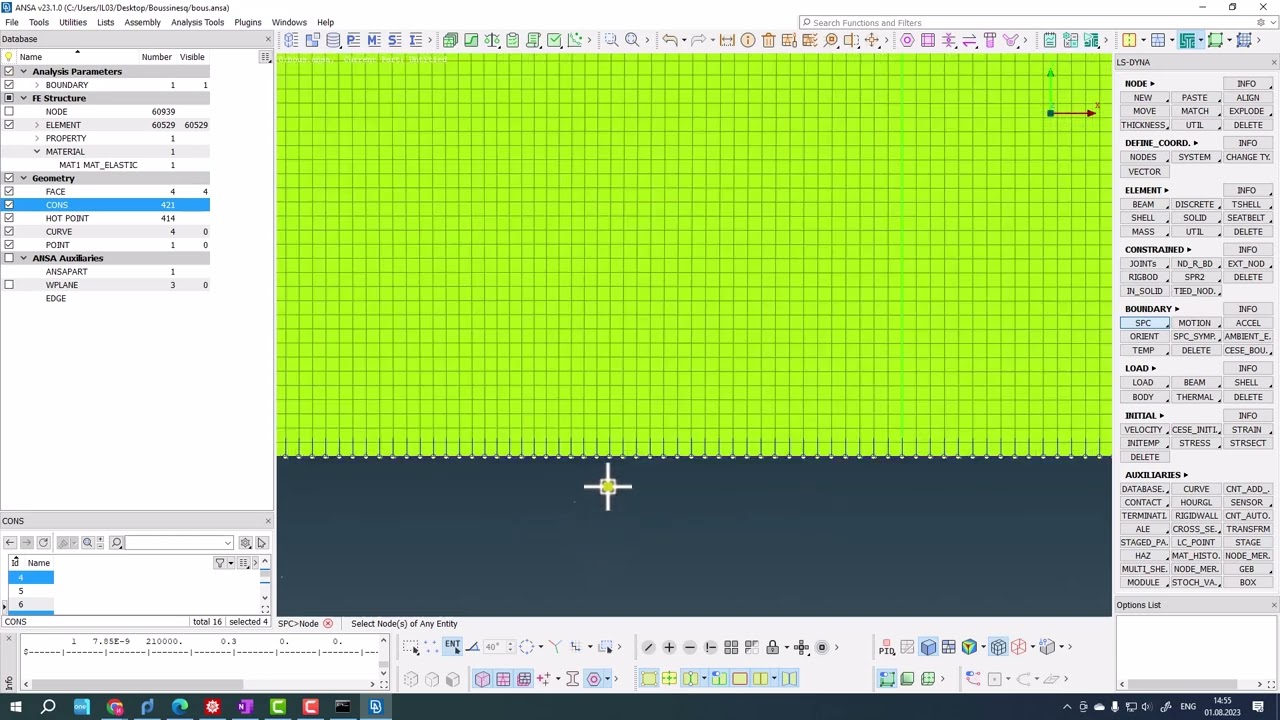Click the VELOCITY initial button
Image resolution: width=1280 pixels, height=720 pixels.
1143,430
